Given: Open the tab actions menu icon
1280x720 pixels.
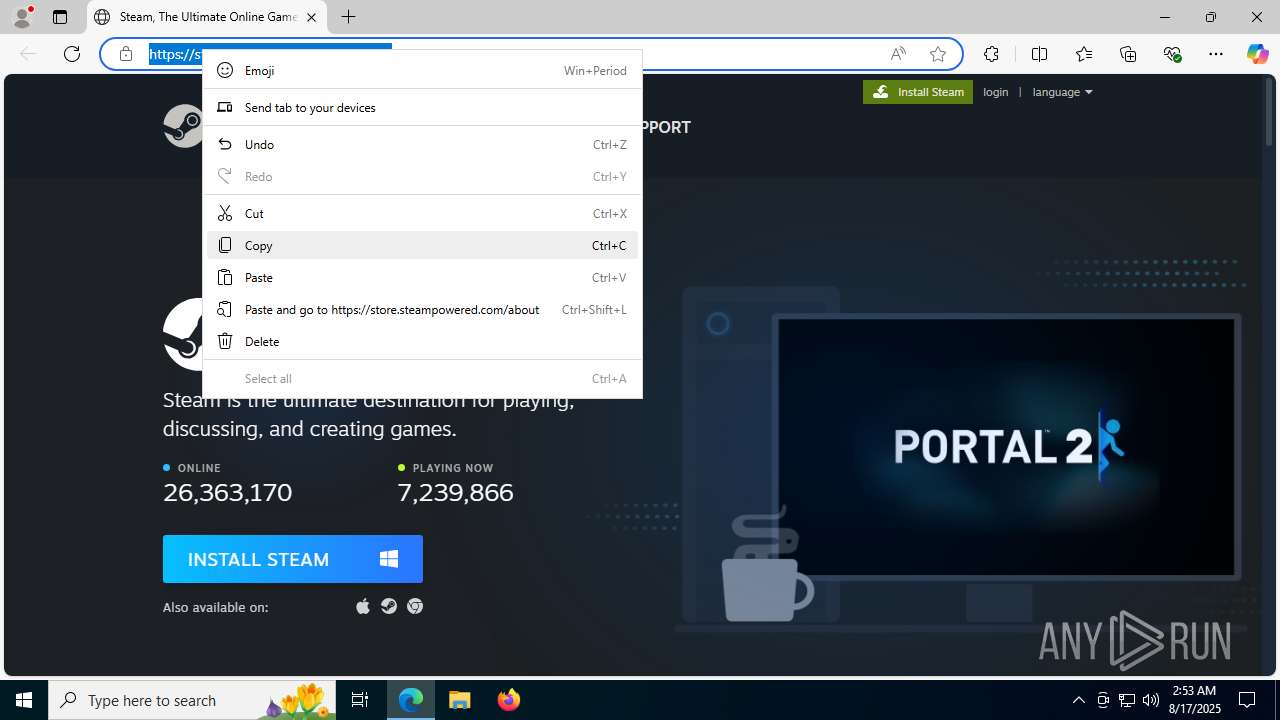Looking at the screenshot, I should point(60,17).
